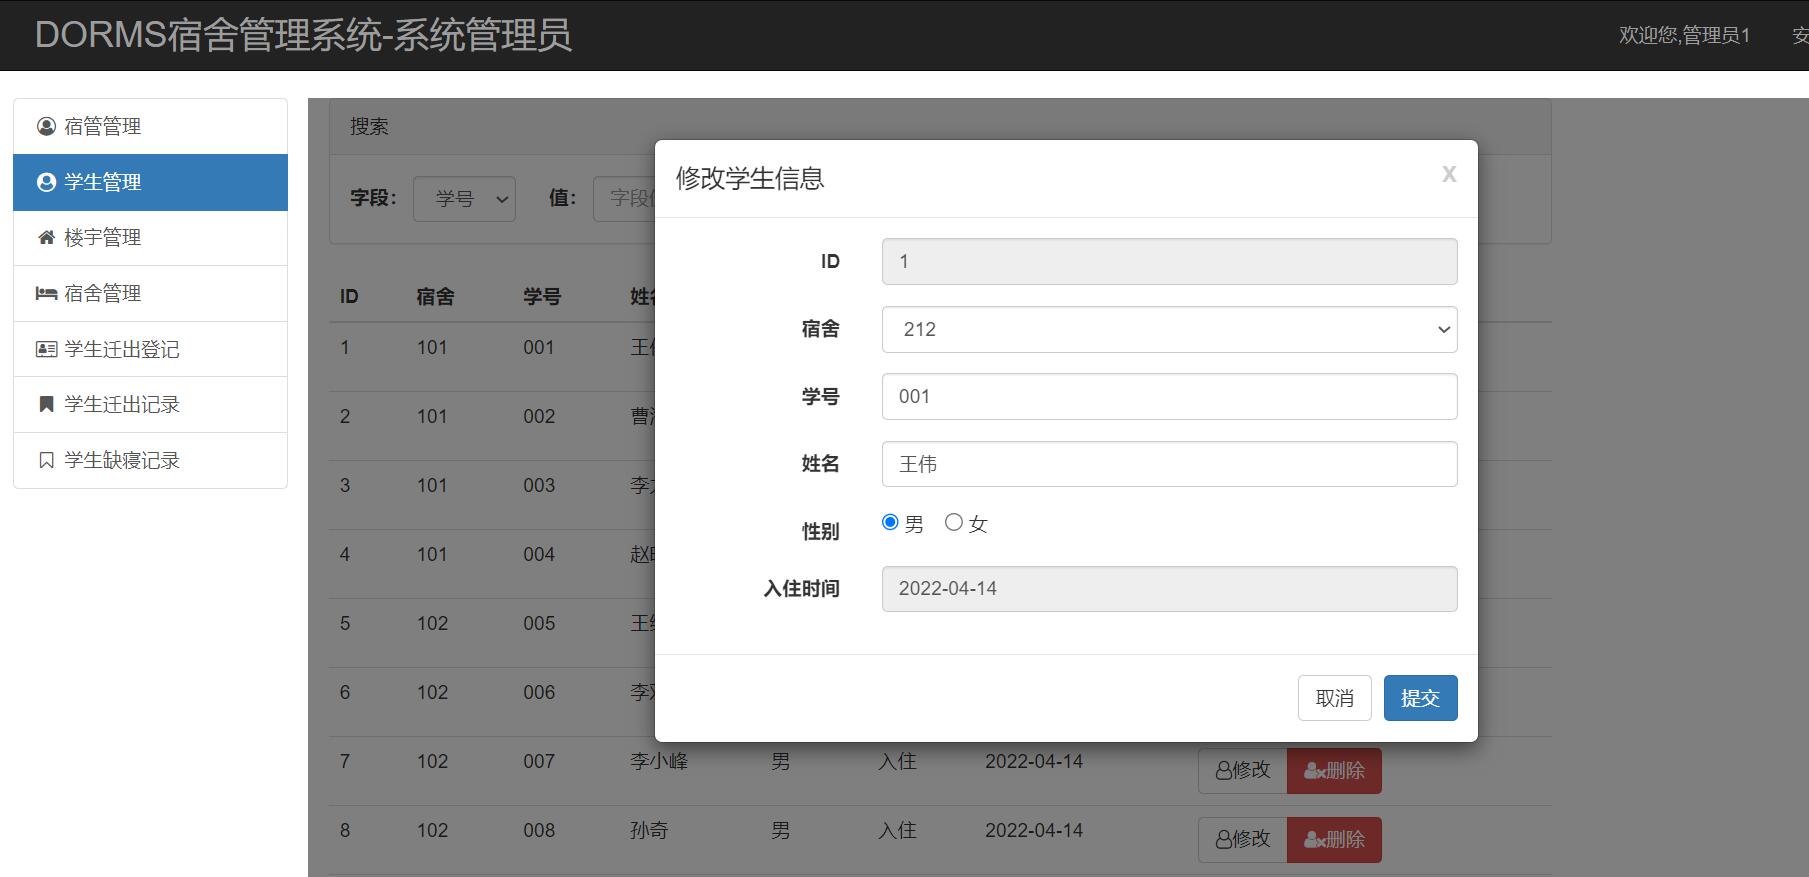
Task: Click the outline bookmark icon beside 学生缺寝记录
Action: (46, 460)
